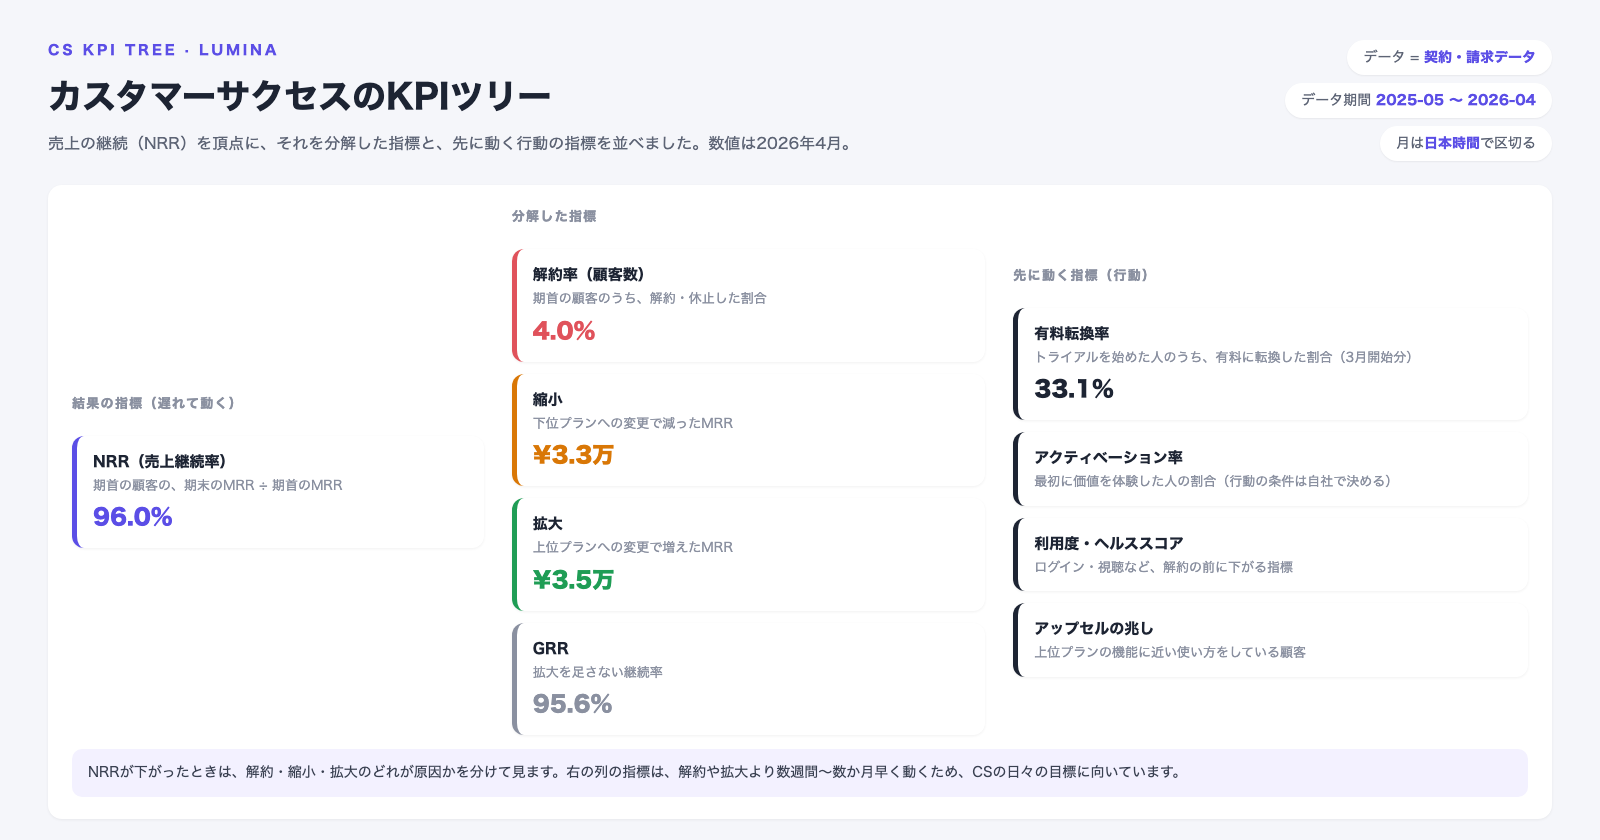This screenshot has width=1600, height=840.
Task: Click the "月は日本時間で区切る" pill
Action: coord(1466,143)
